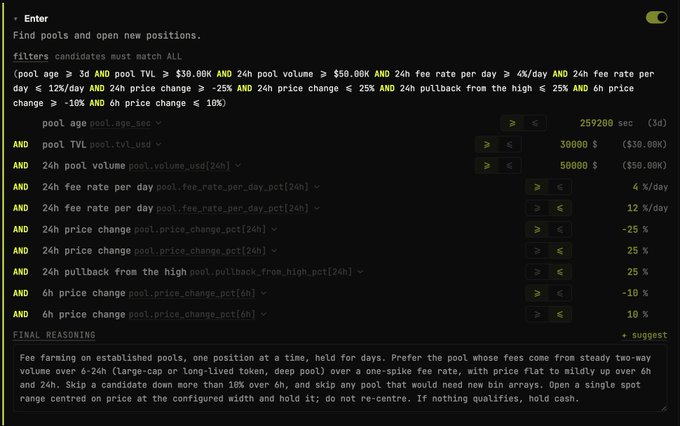Edit pool age value 259200 sec

[x=597, y=123]
